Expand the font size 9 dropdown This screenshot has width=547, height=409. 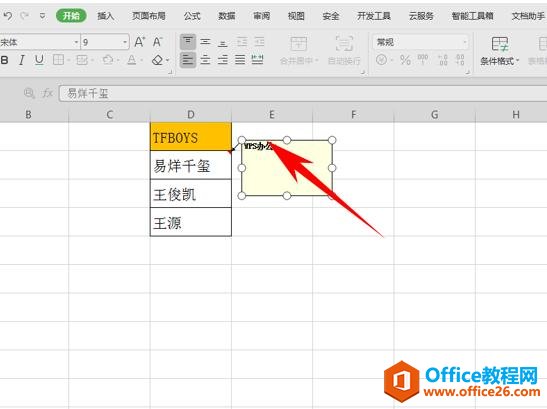[125, 43]
